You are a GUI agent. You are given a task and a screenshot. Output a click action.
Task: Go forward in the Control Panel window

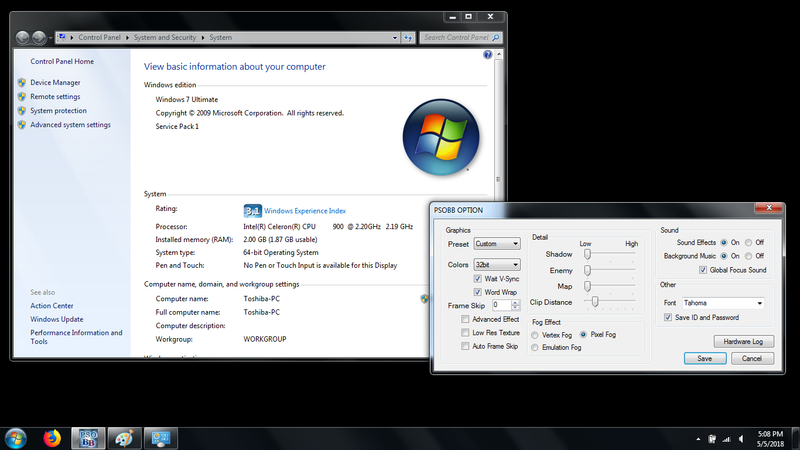tap(39, 37)
